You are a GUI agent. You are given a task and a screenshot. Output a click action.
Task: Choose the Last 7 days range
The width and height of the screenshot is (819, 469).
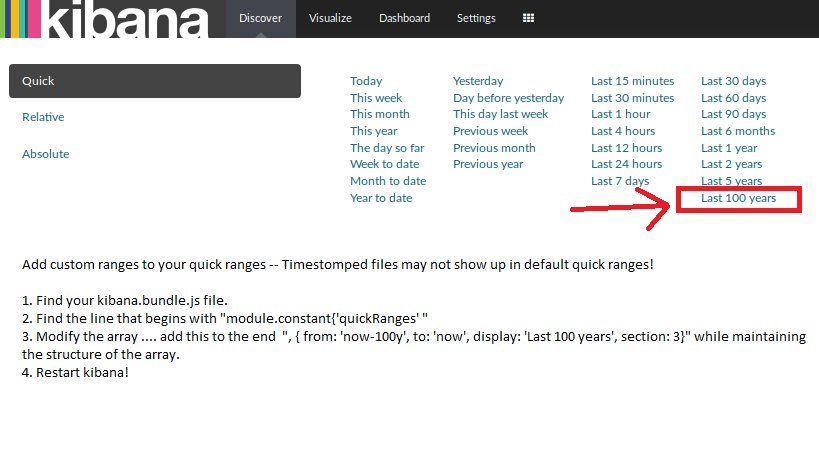tap(620, 181)
